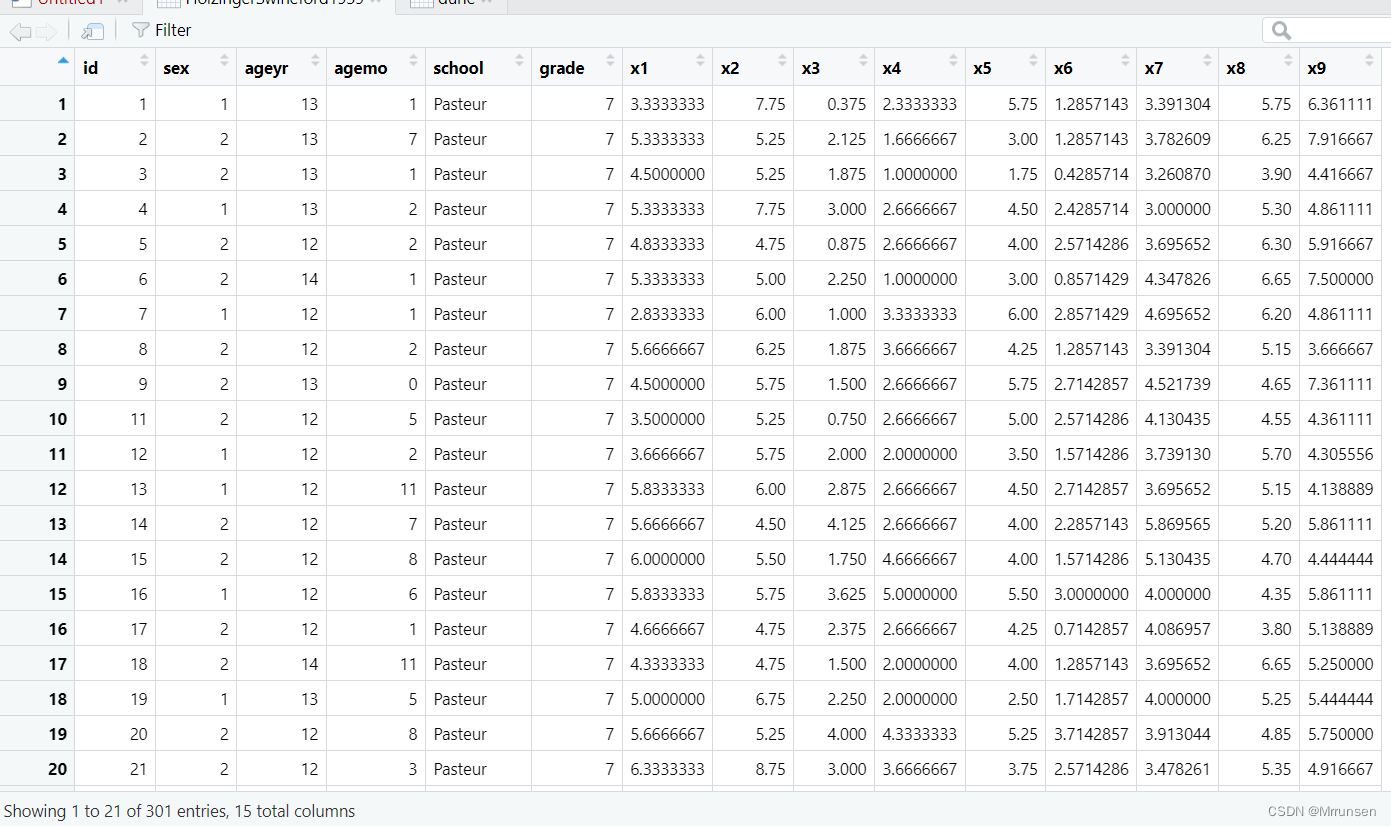Show data viewer in new window
The image size is (1391, 826).
(x=93, y=32)
